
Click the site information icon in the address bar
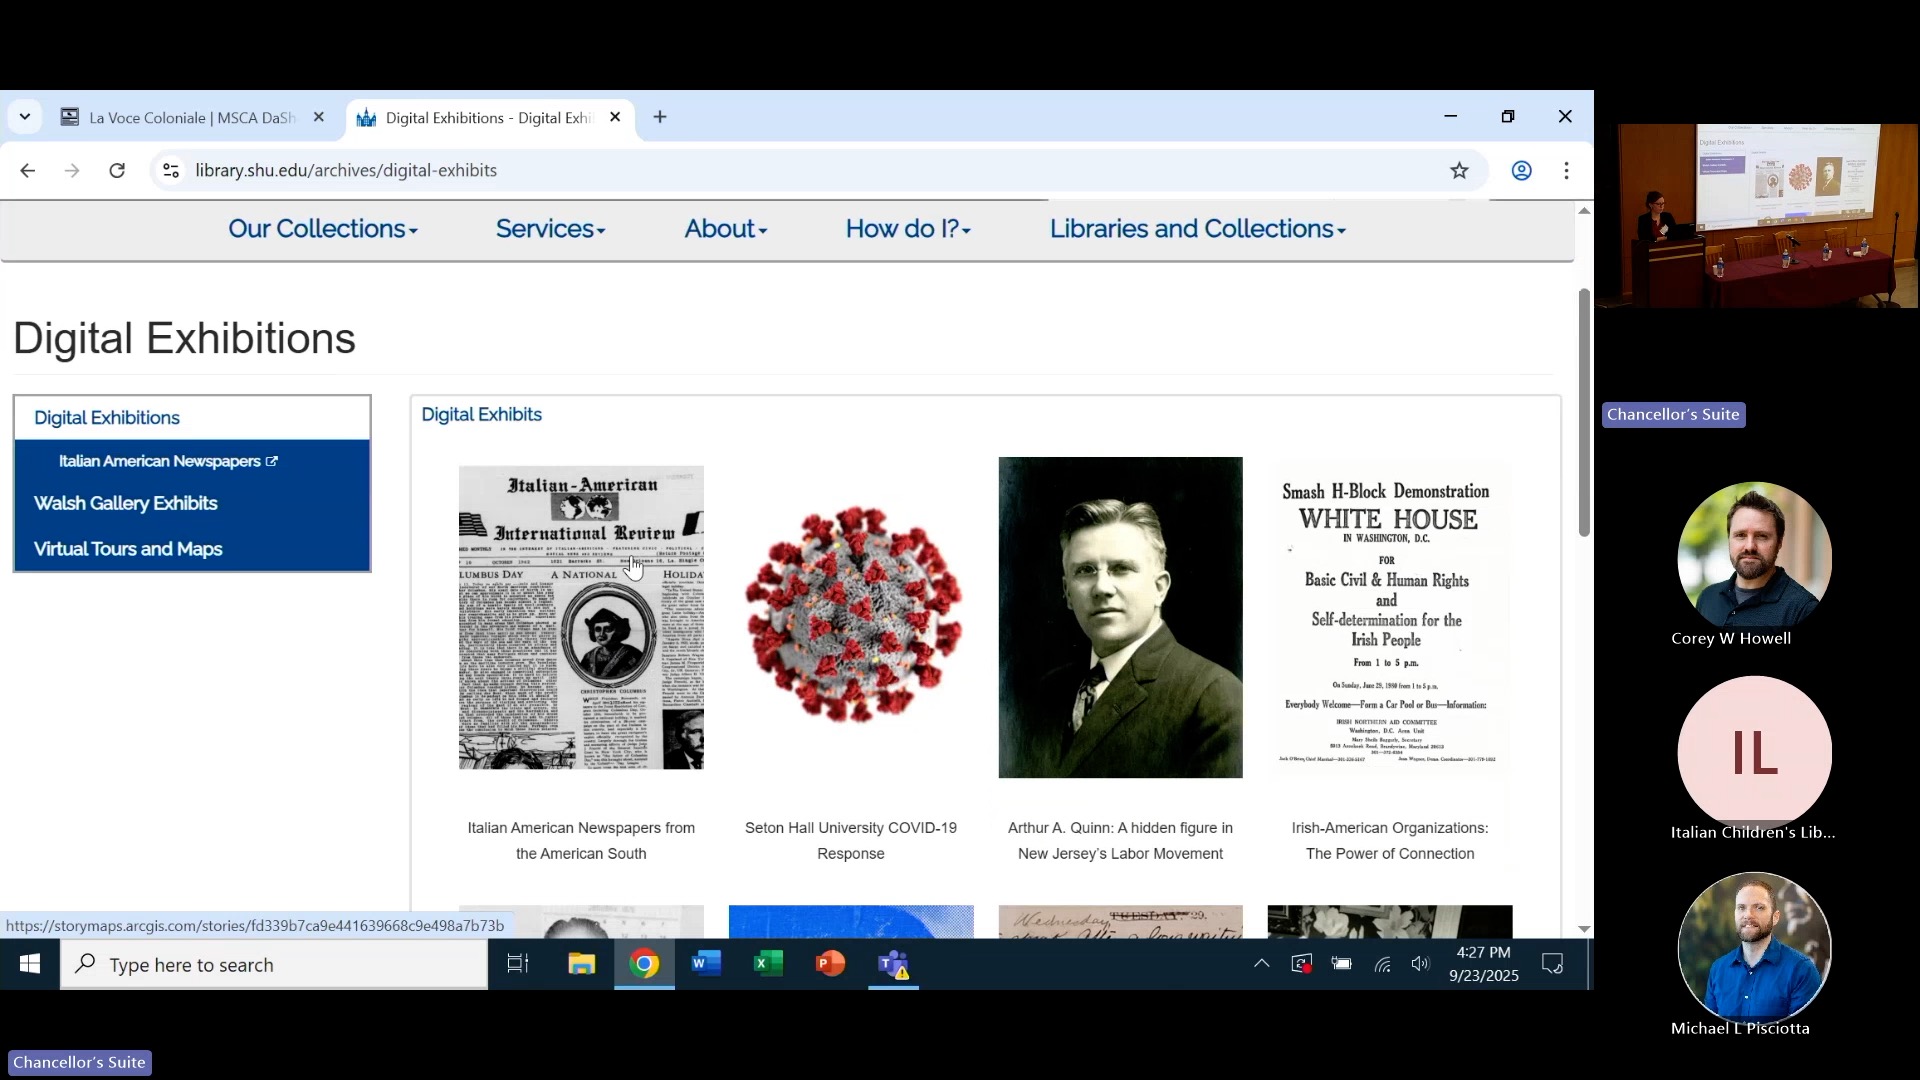click(x=171, y=171)
